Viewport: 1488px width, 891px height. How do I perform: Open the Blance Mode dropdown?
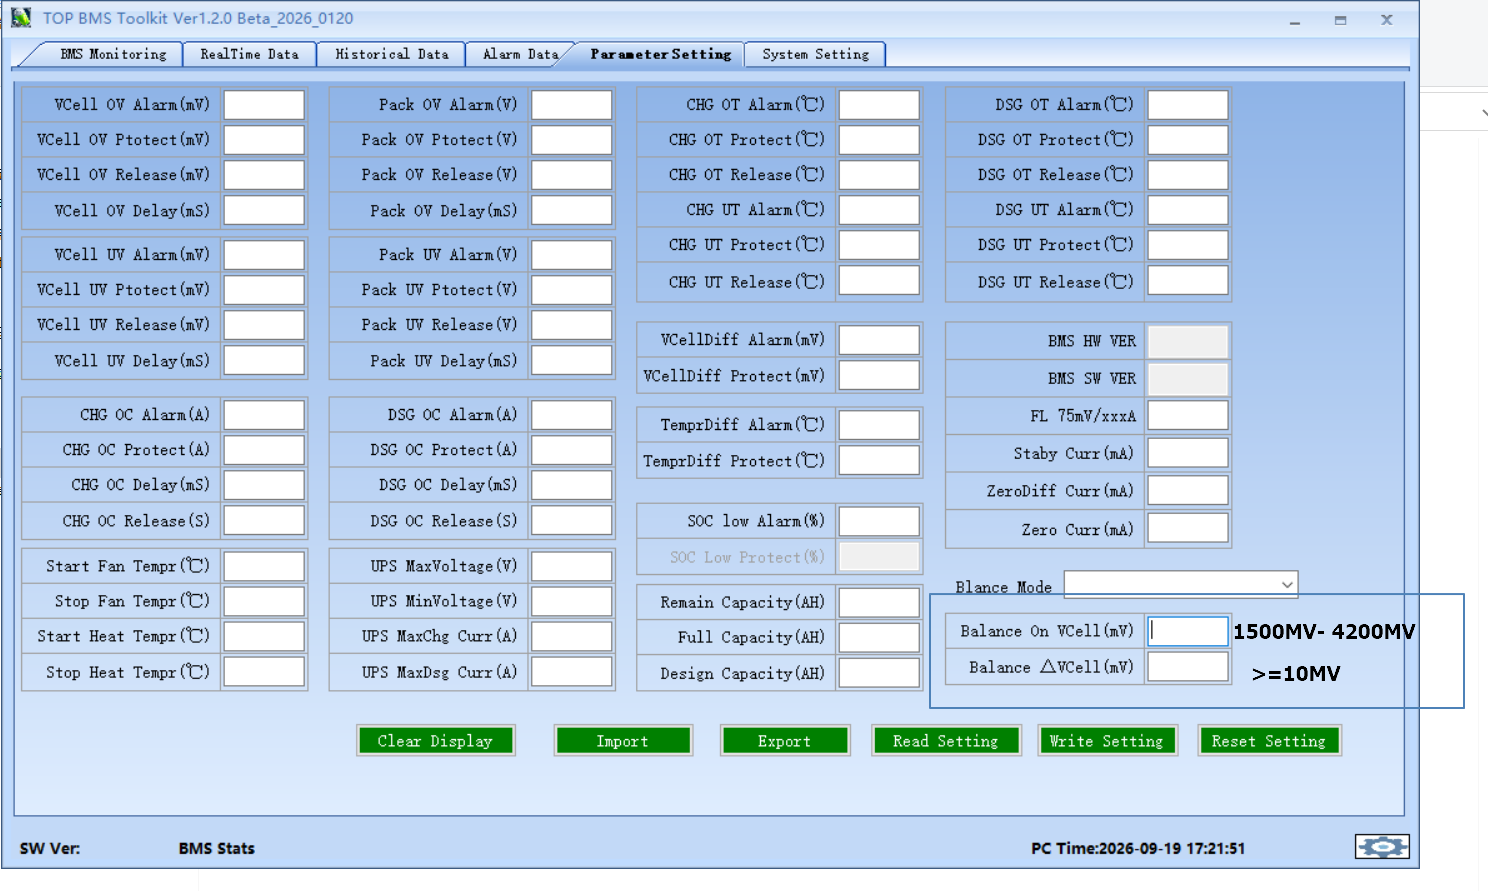(x=1181, y=584)
